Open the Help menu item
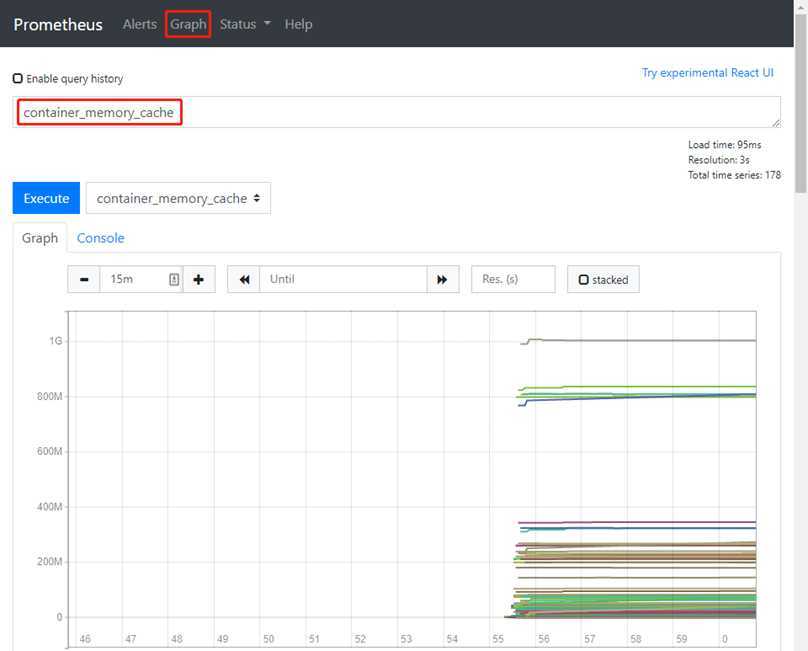Viewport: 808px width, 651px height. [298, 24]
